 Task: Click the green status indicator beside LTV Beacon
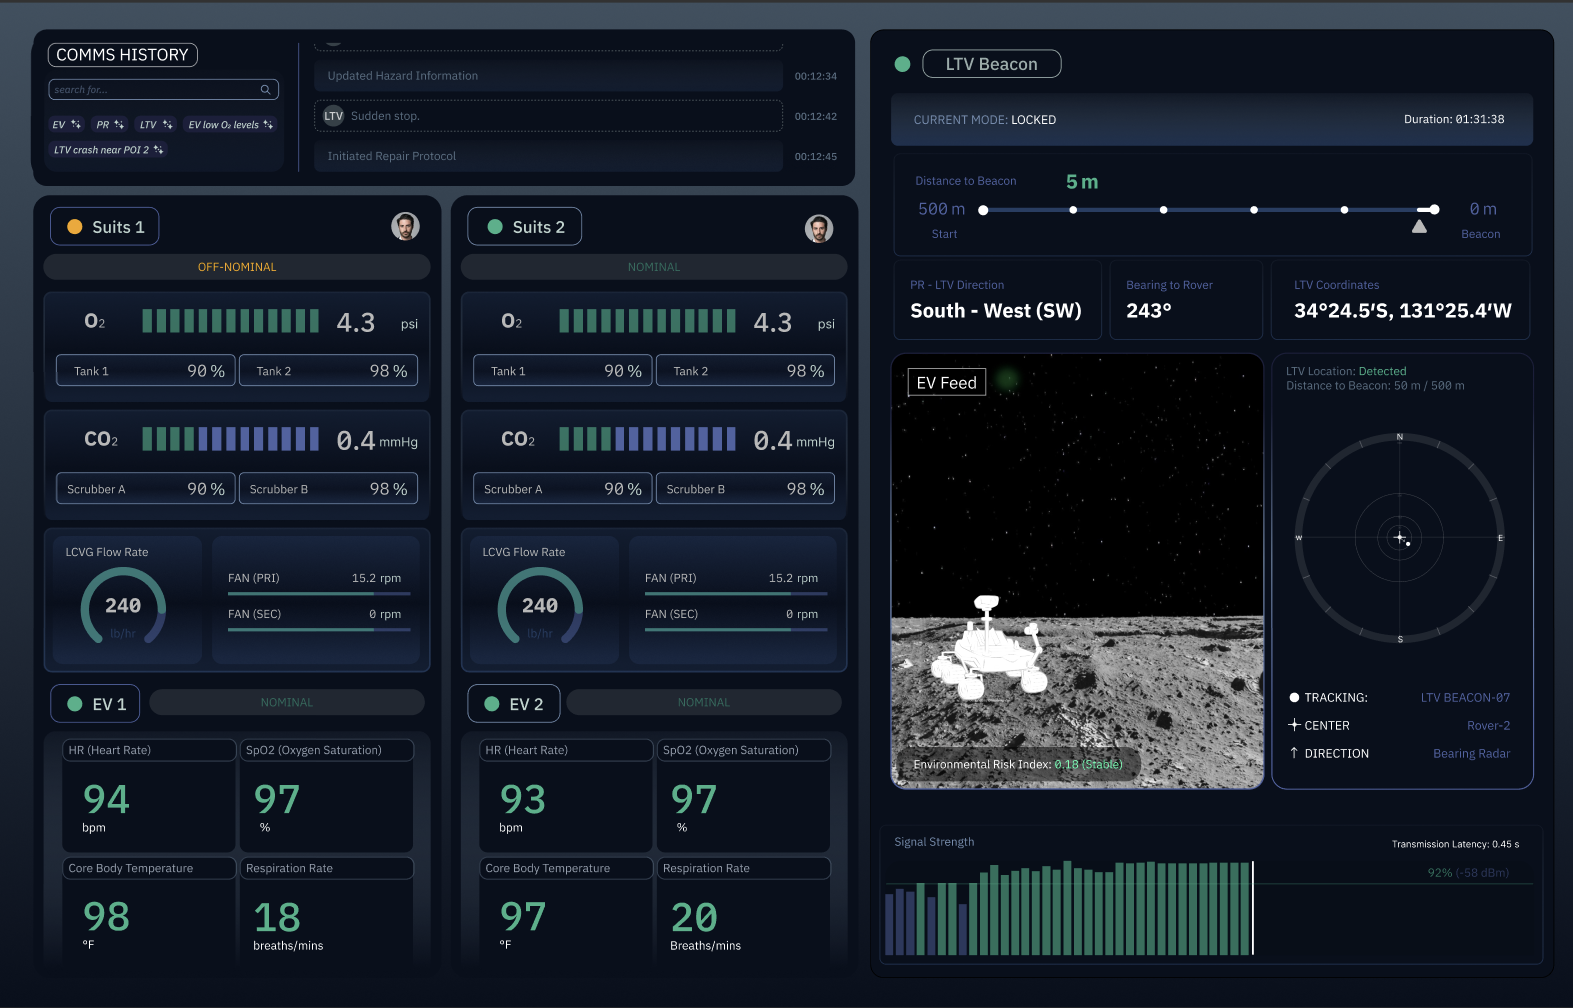pyautogui.click(x=902, y=64)
